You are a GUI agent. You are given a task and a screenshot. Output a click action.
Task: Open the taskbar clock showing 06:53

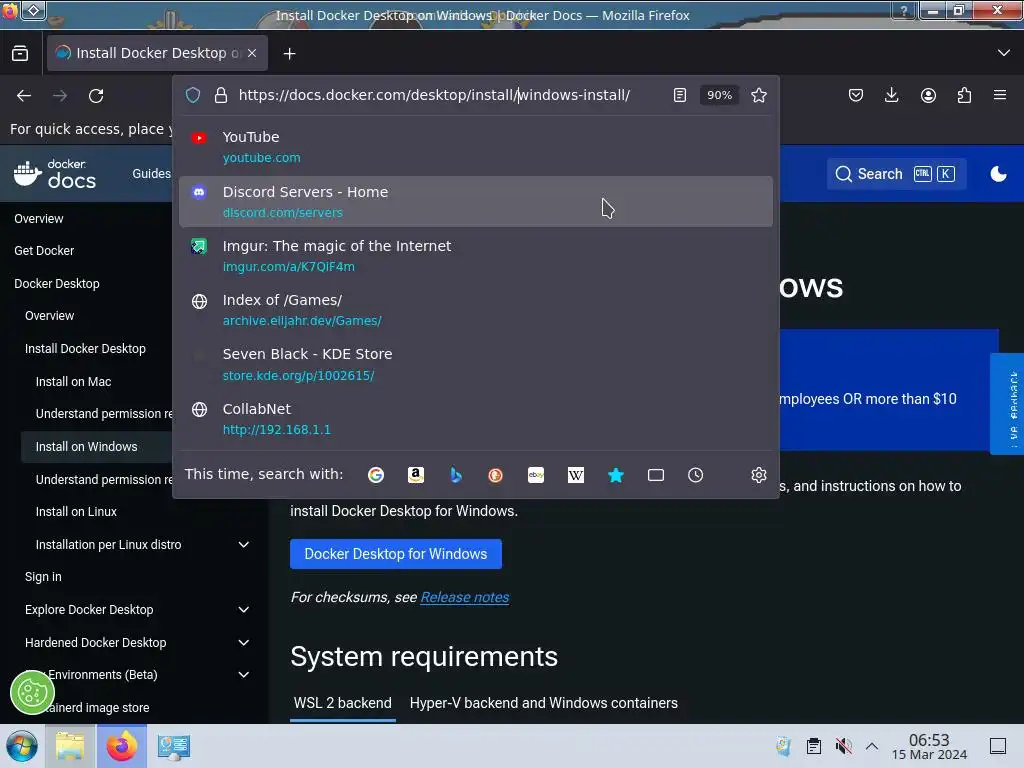coord(929,746)
